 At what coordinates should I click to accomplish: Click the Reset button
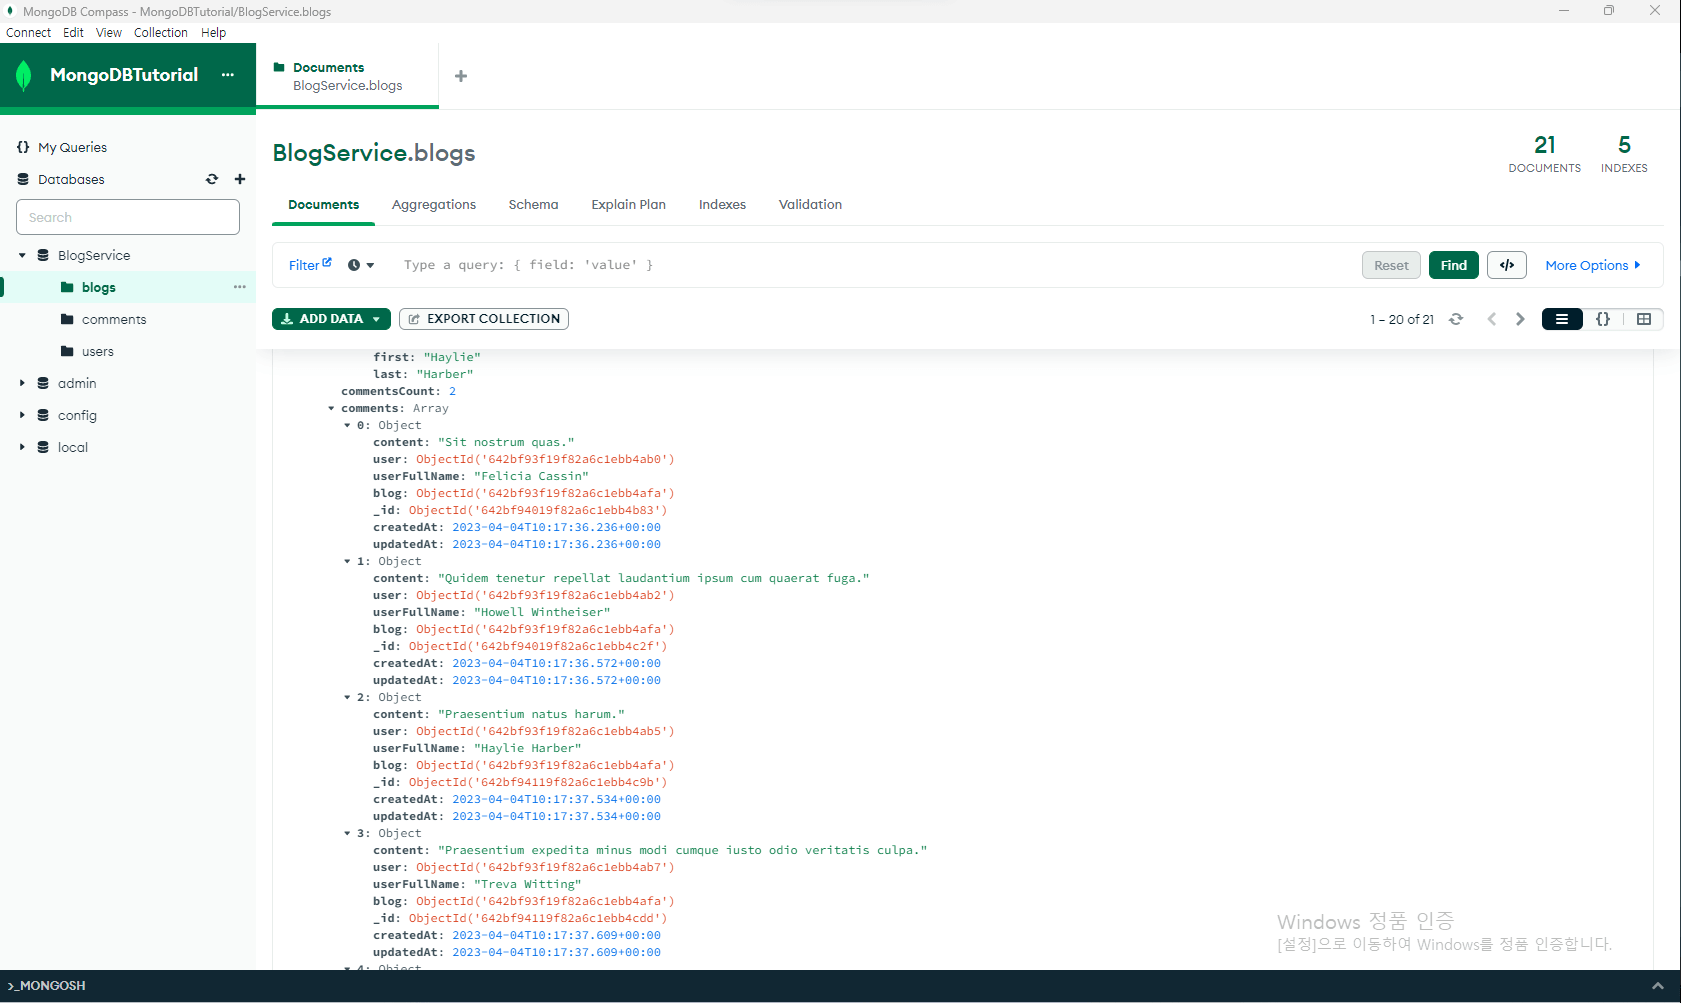1391,265
